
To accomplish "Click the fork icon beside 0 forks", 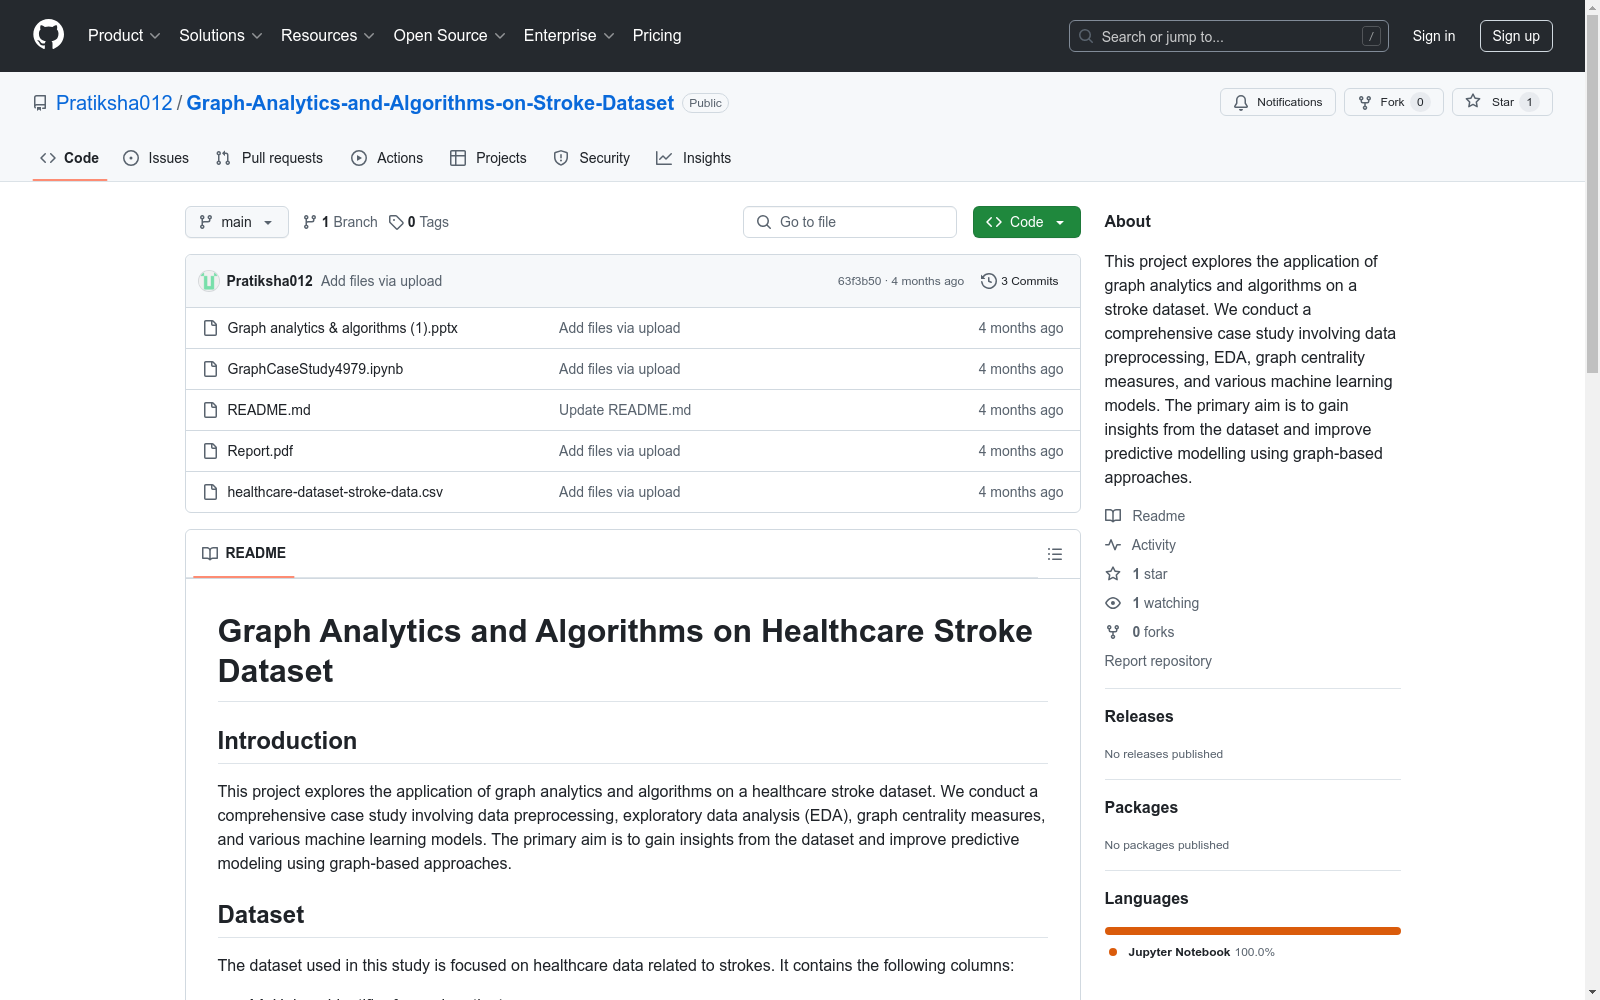I will (x=1113, y=632).
